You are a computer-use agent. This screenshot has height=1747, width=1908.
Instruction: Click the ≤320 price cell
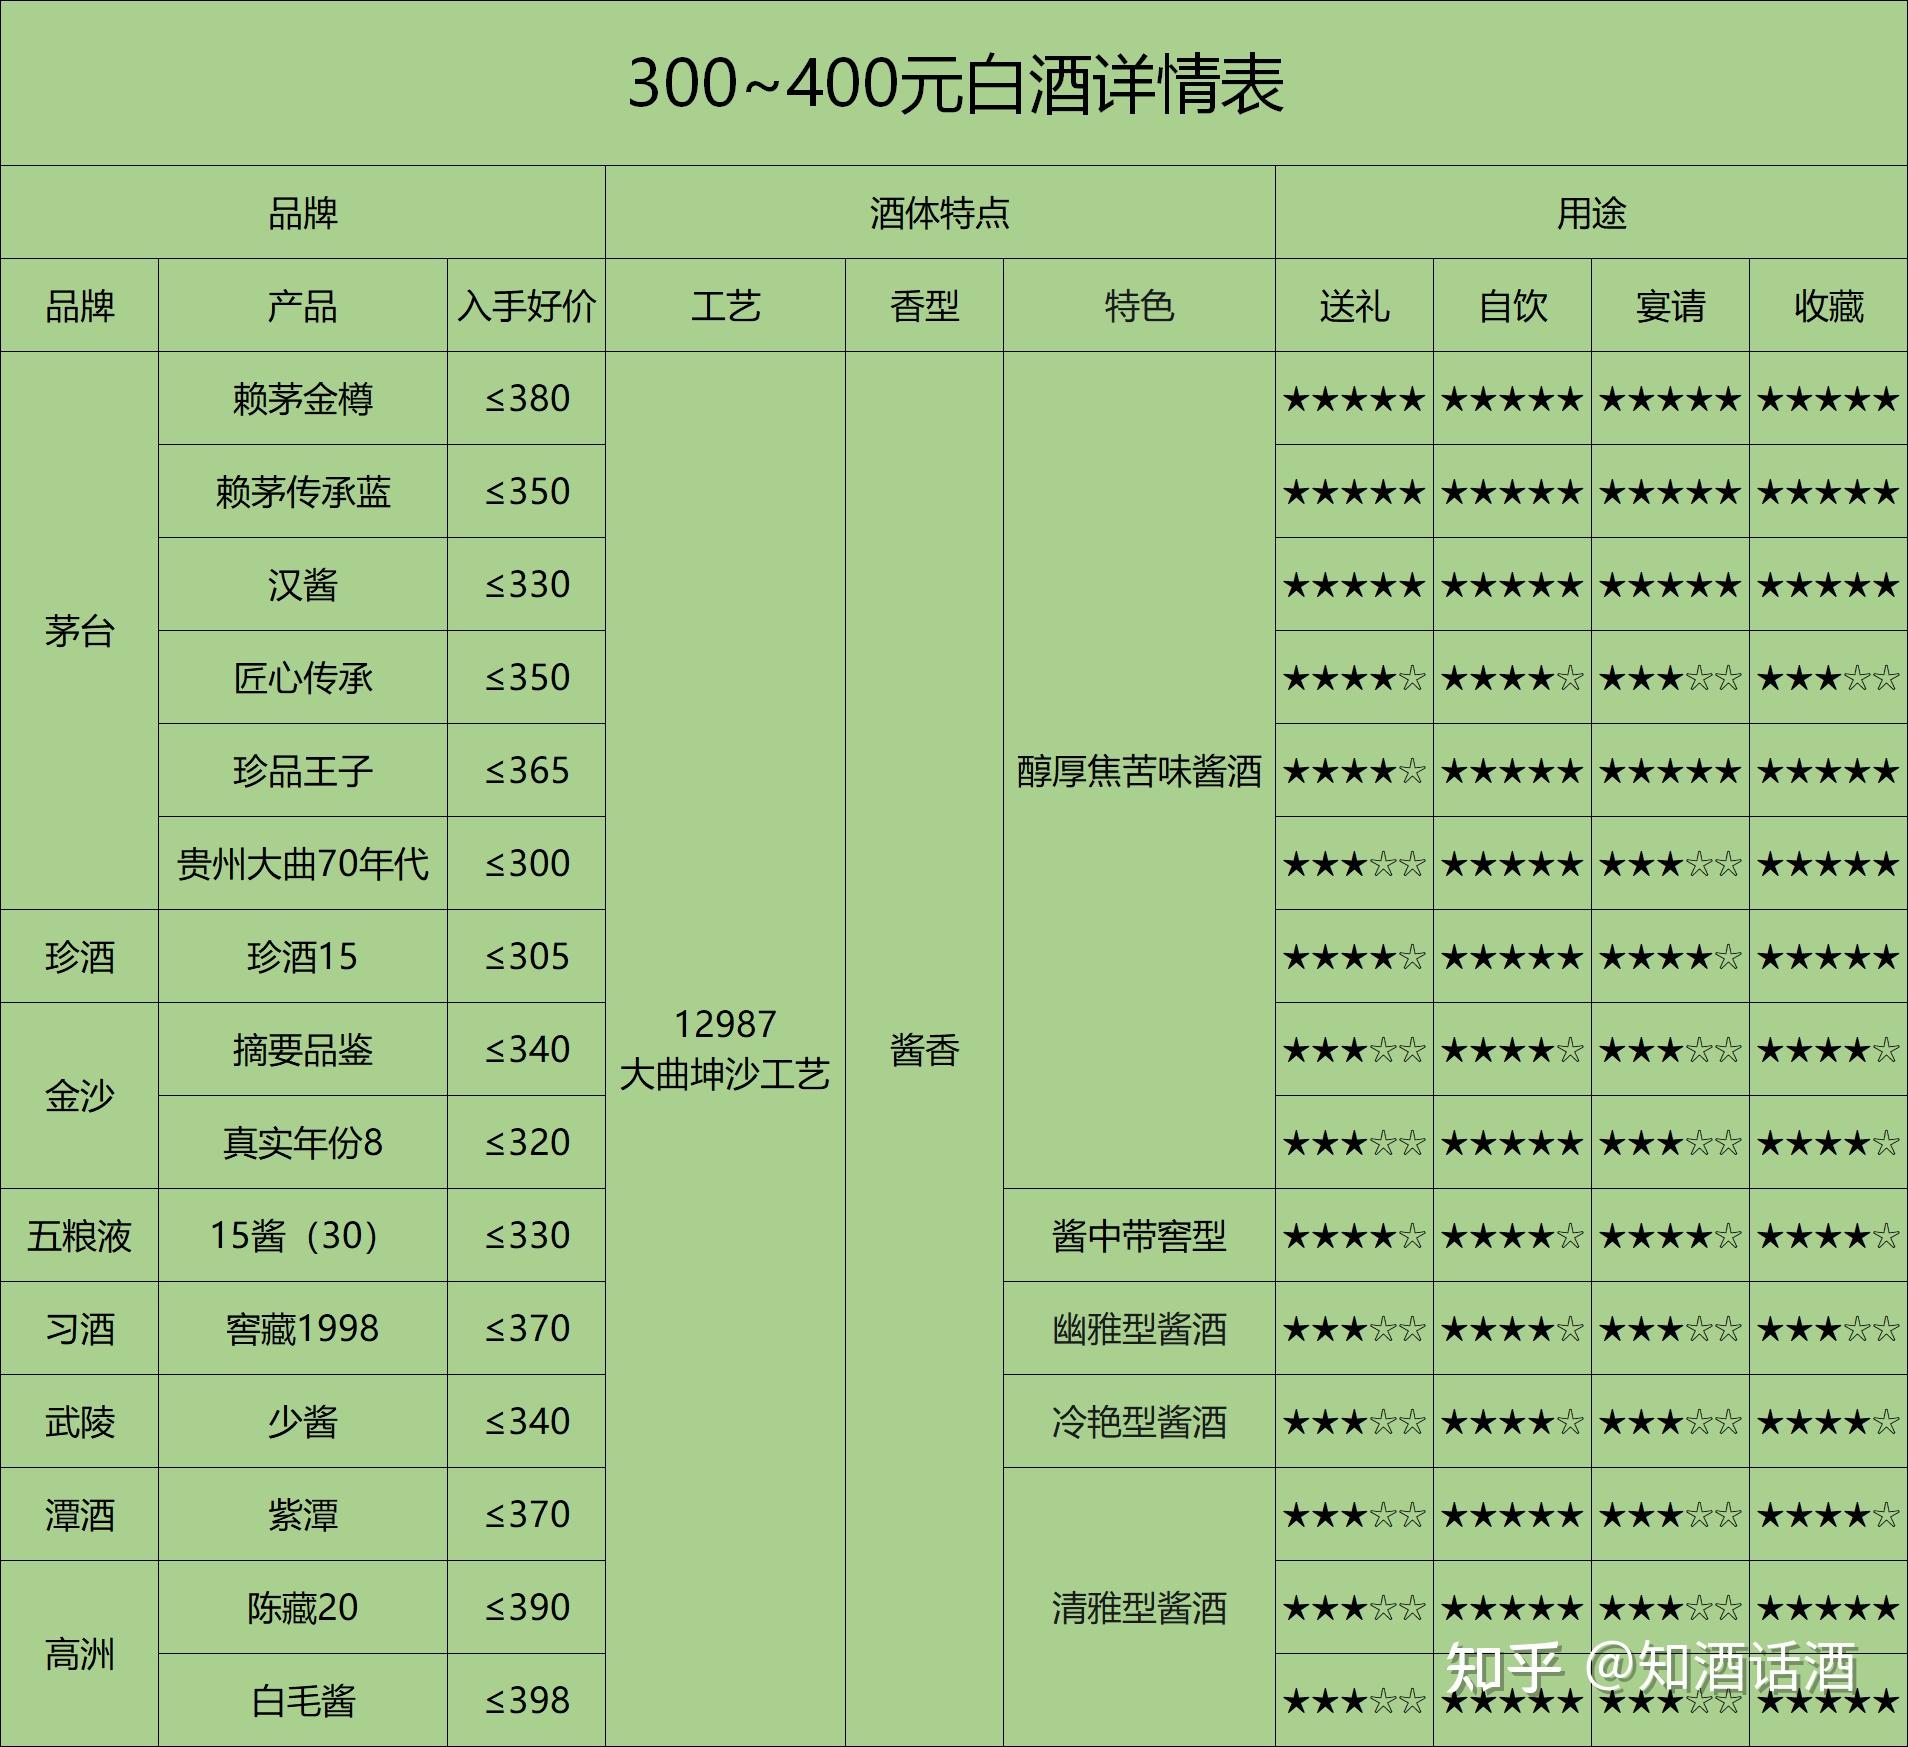(x=526, y=1142)
